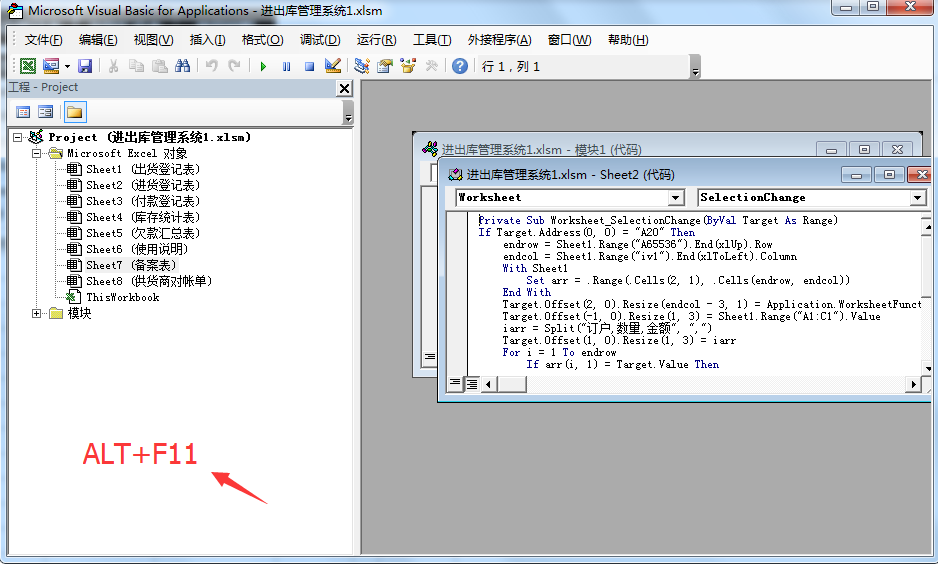Screen dimensions: 938x564
Task: Click the Insert UserForm toolbar icon
Action: (51, 66)
